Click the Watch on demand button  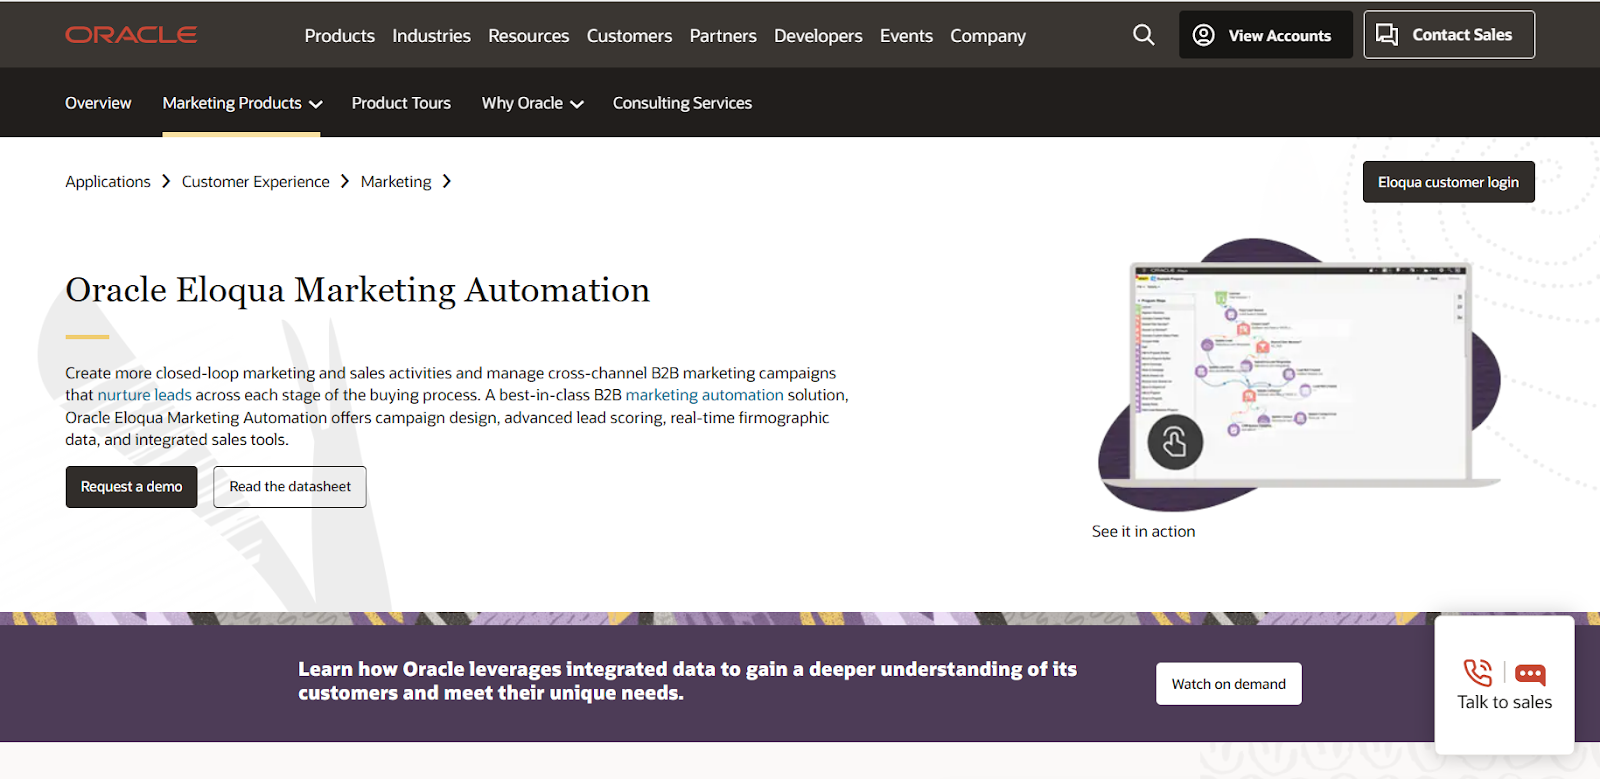pyautogui.click(x=1229, y=684)
